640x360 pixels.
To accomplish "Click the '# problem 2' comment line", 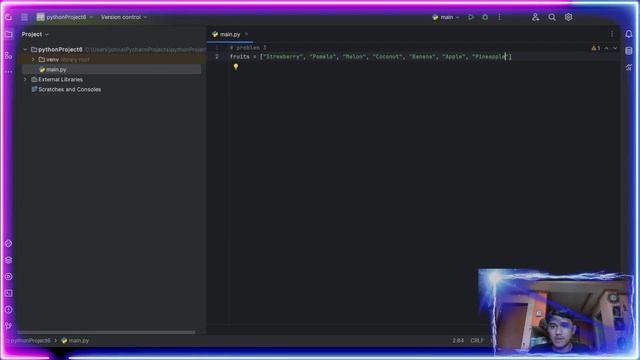I will 248,48.
